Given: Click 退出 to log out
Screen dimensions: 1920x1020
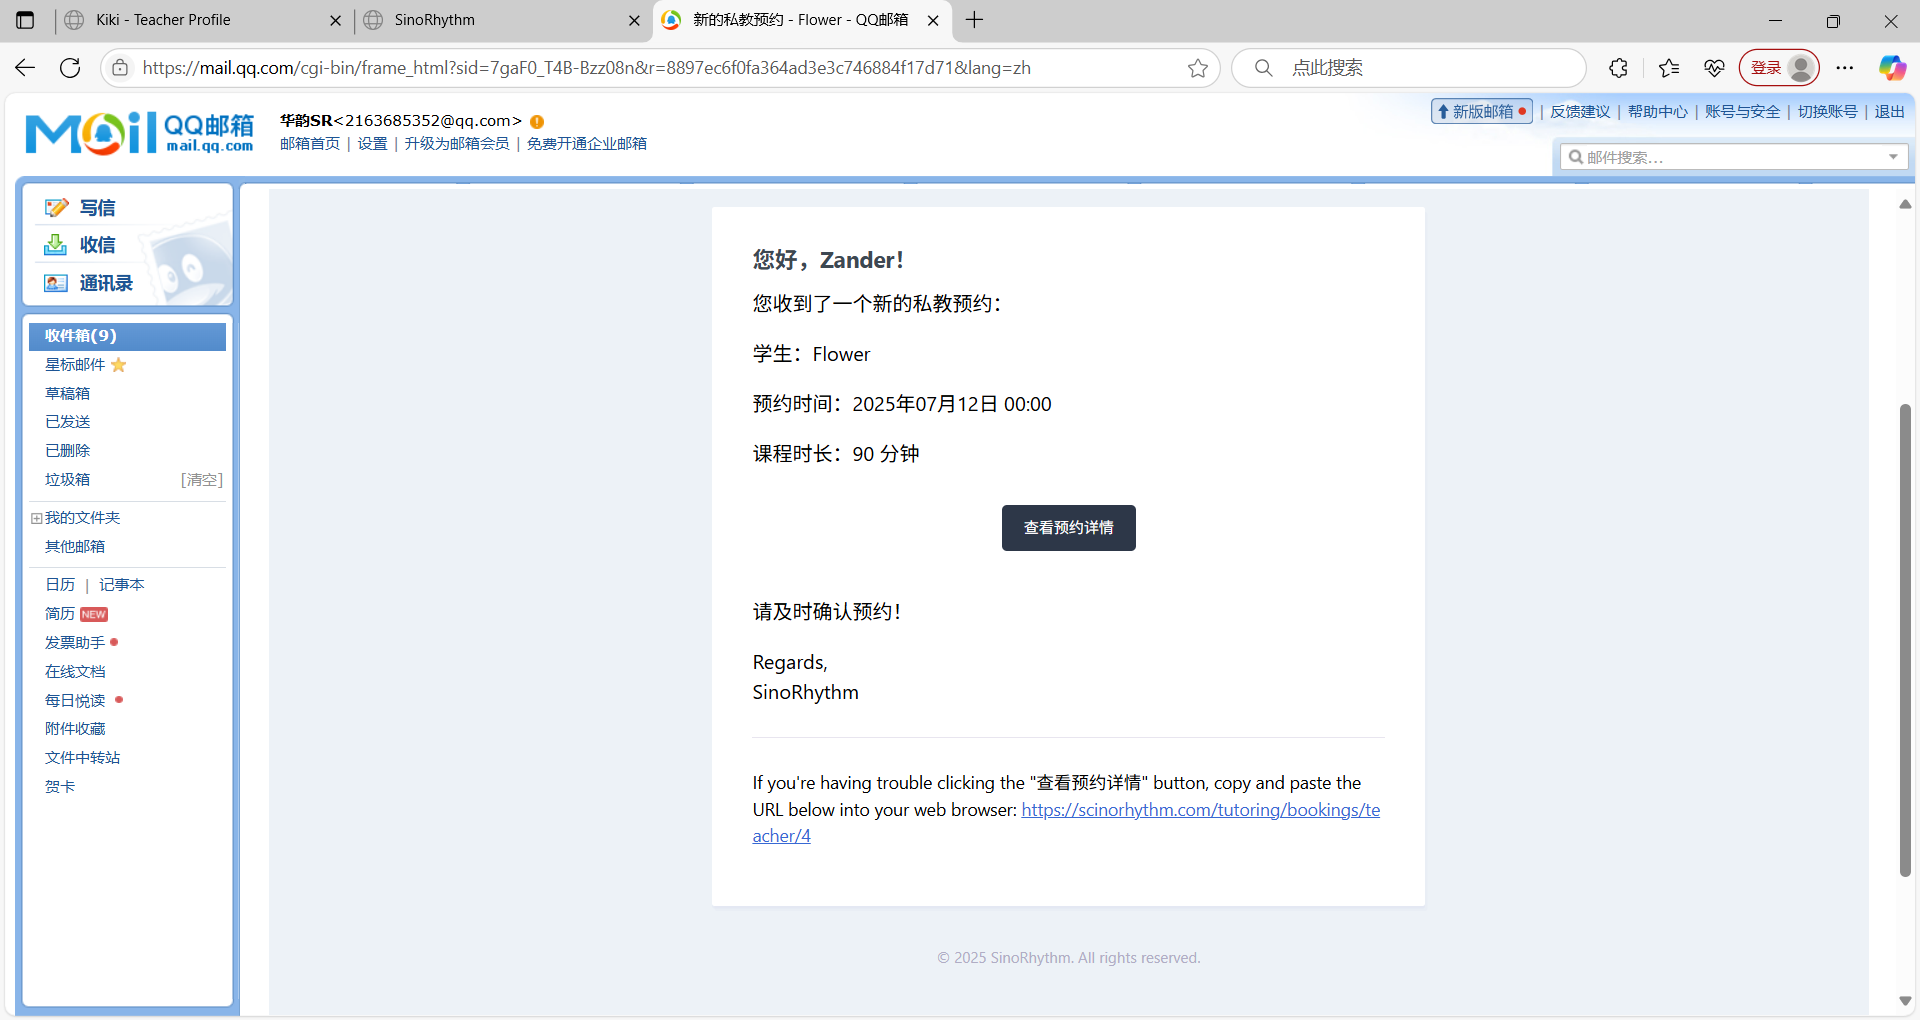Looking at the screenshot, I should 1889,112.
